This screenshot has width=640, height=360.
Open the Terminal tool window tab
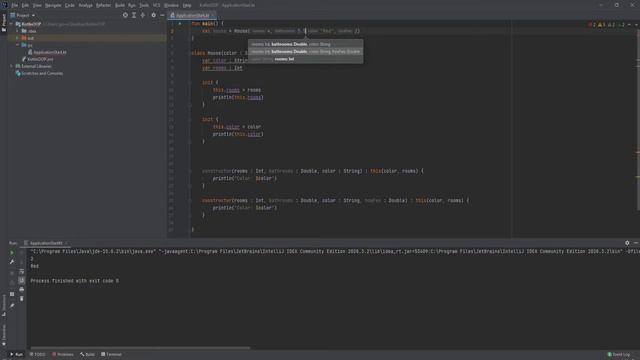(x=111, y=354)
